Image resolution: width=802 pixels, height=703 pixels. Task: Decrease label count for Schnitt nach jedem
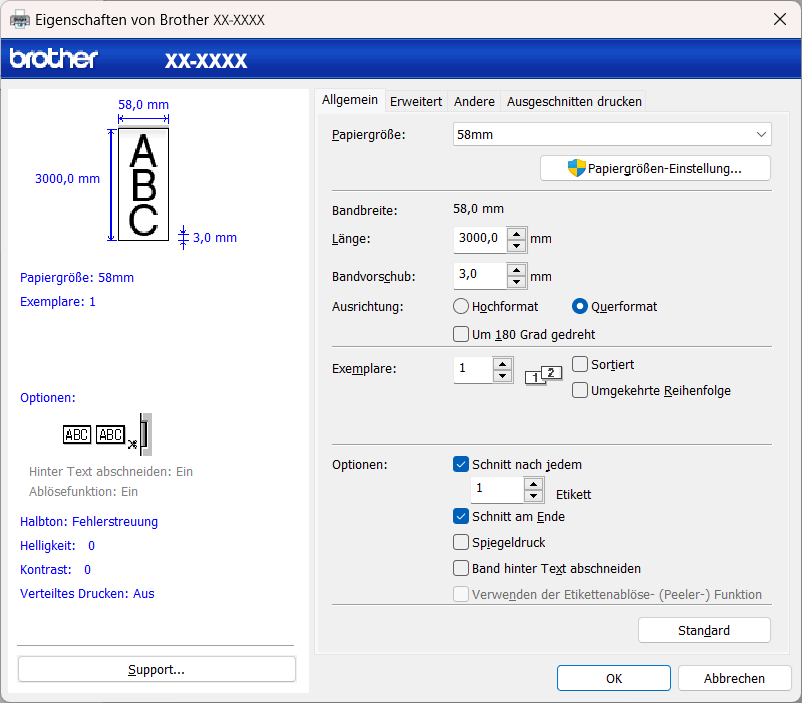click(x=534, y=496)
